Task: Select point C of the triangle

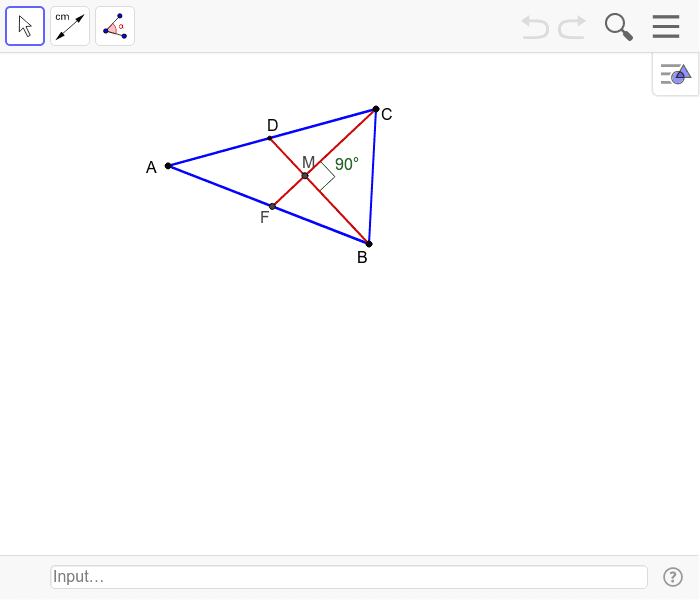Action: coord(376,109)
